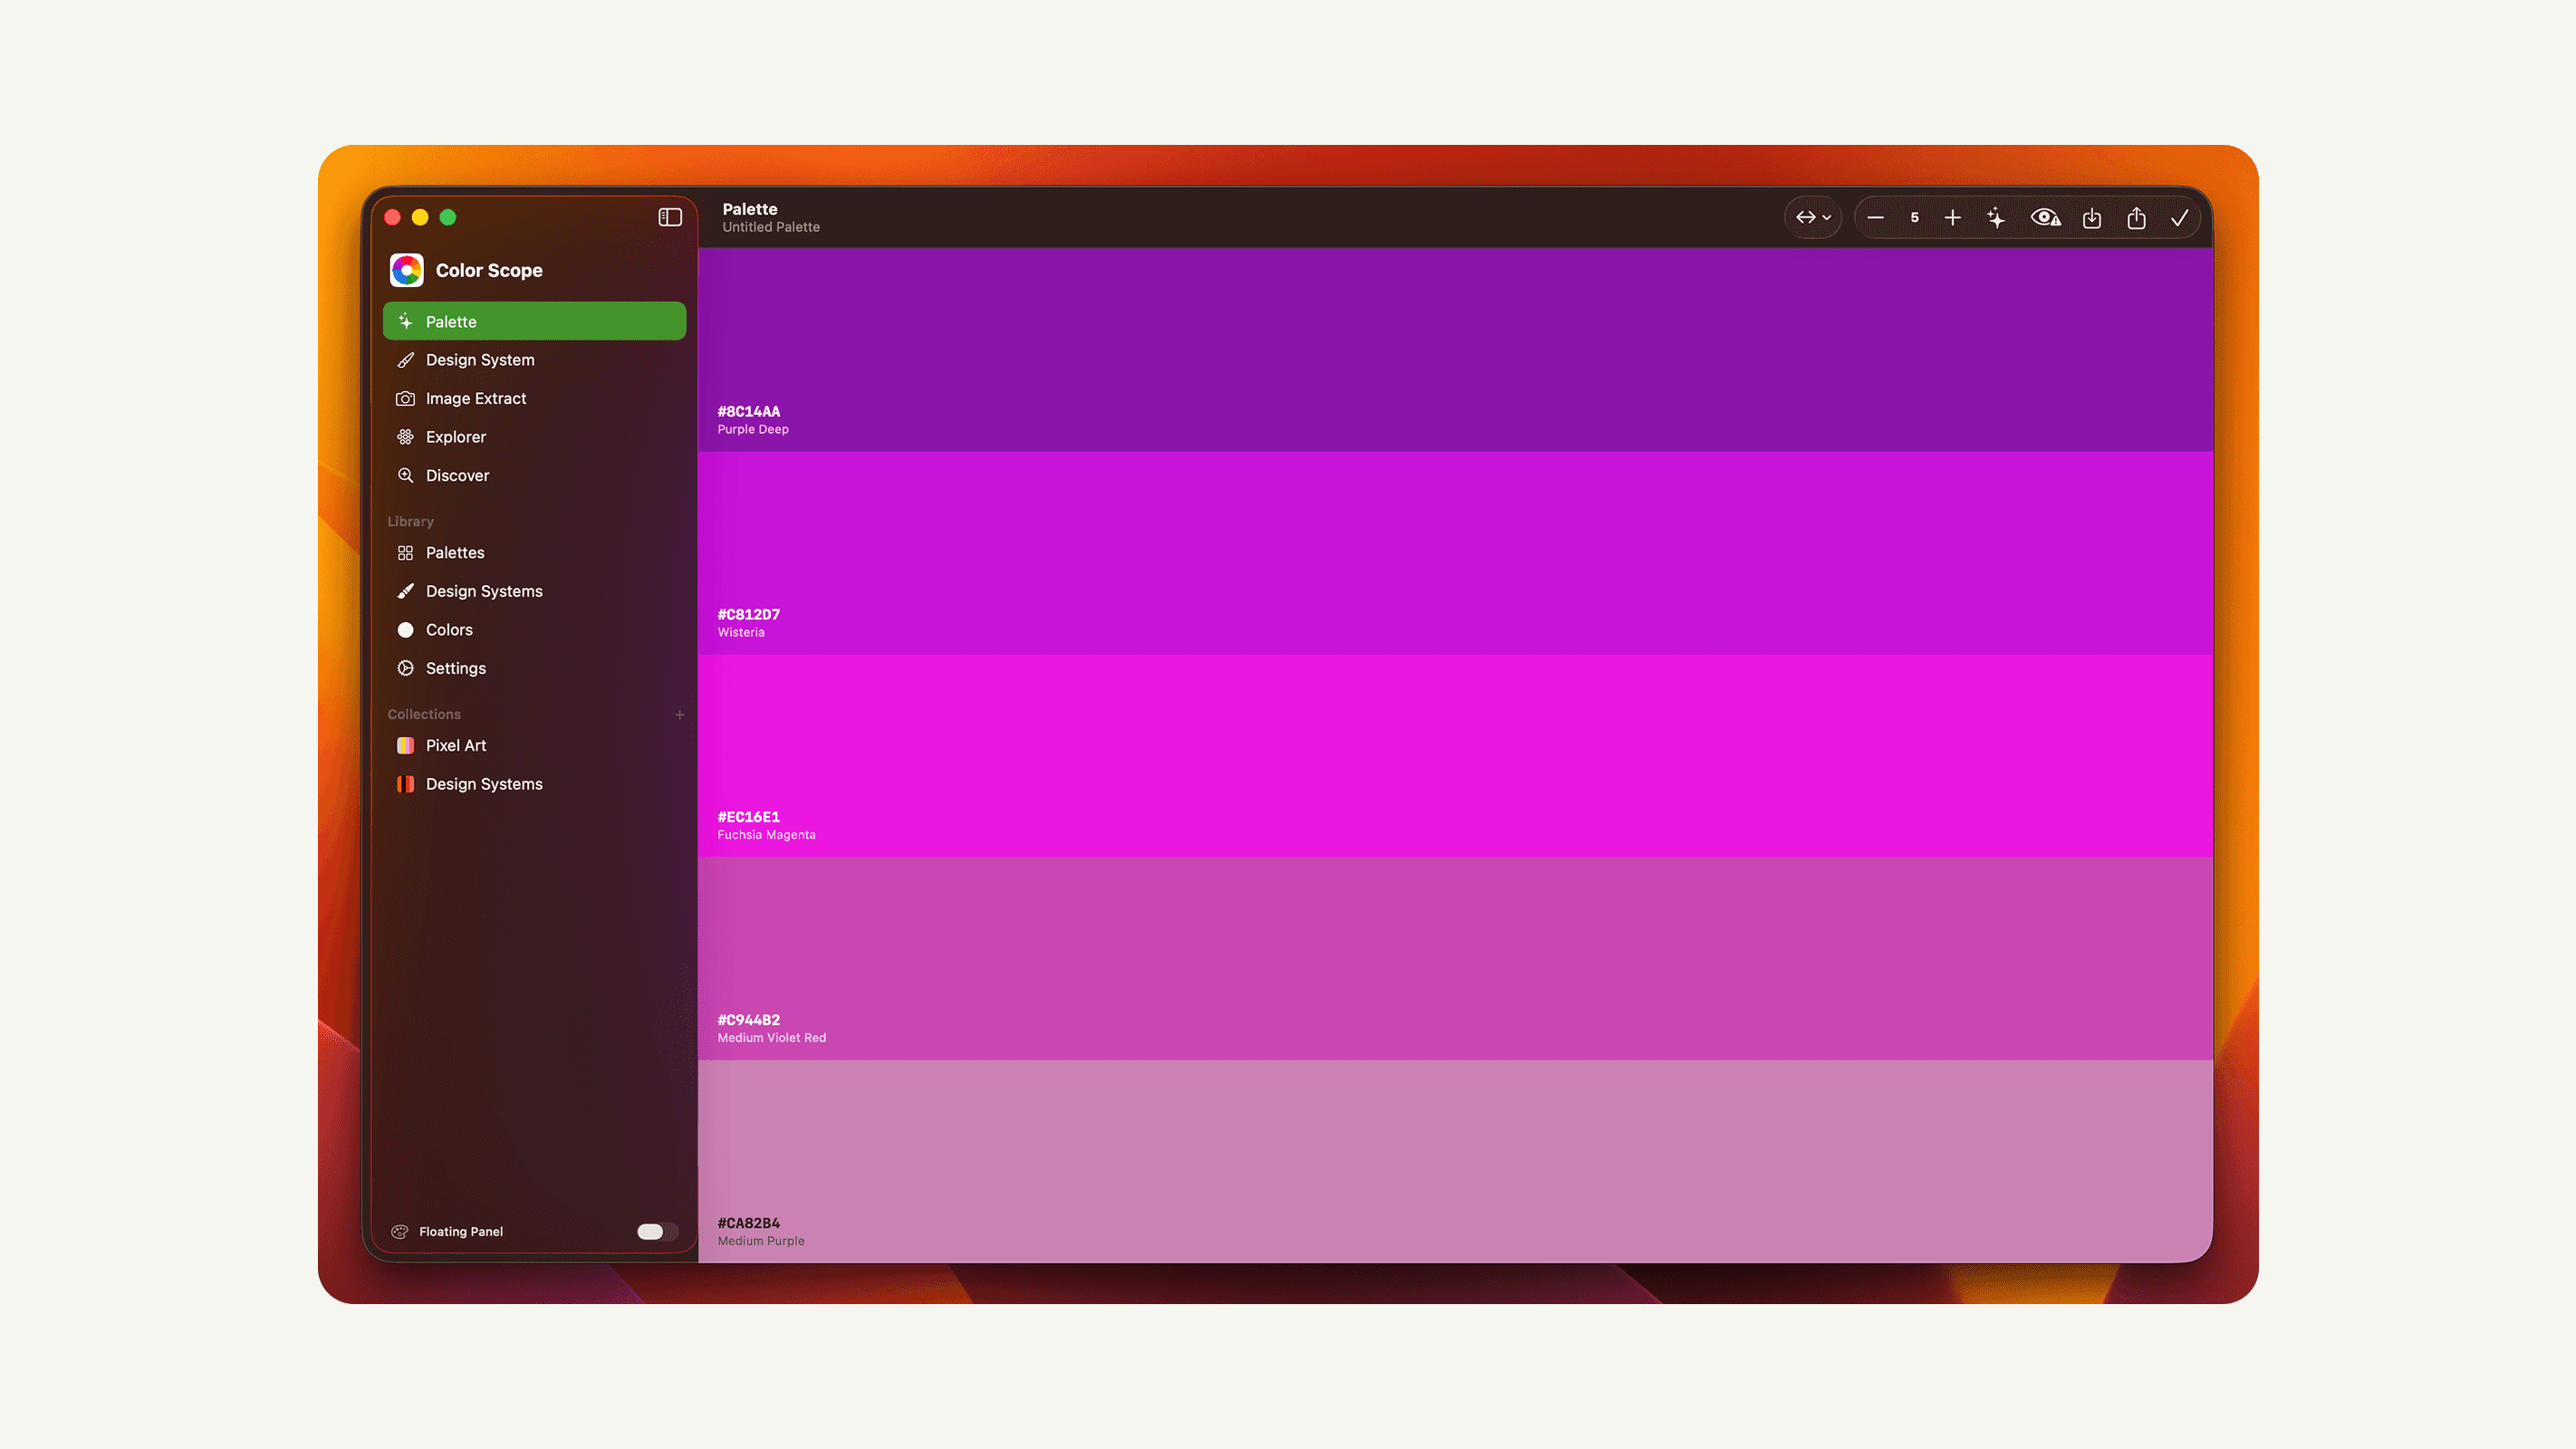This screenshot has width=2576, height=1449.
Task: Click the Color Scope app logo
Action: (407, 270)
